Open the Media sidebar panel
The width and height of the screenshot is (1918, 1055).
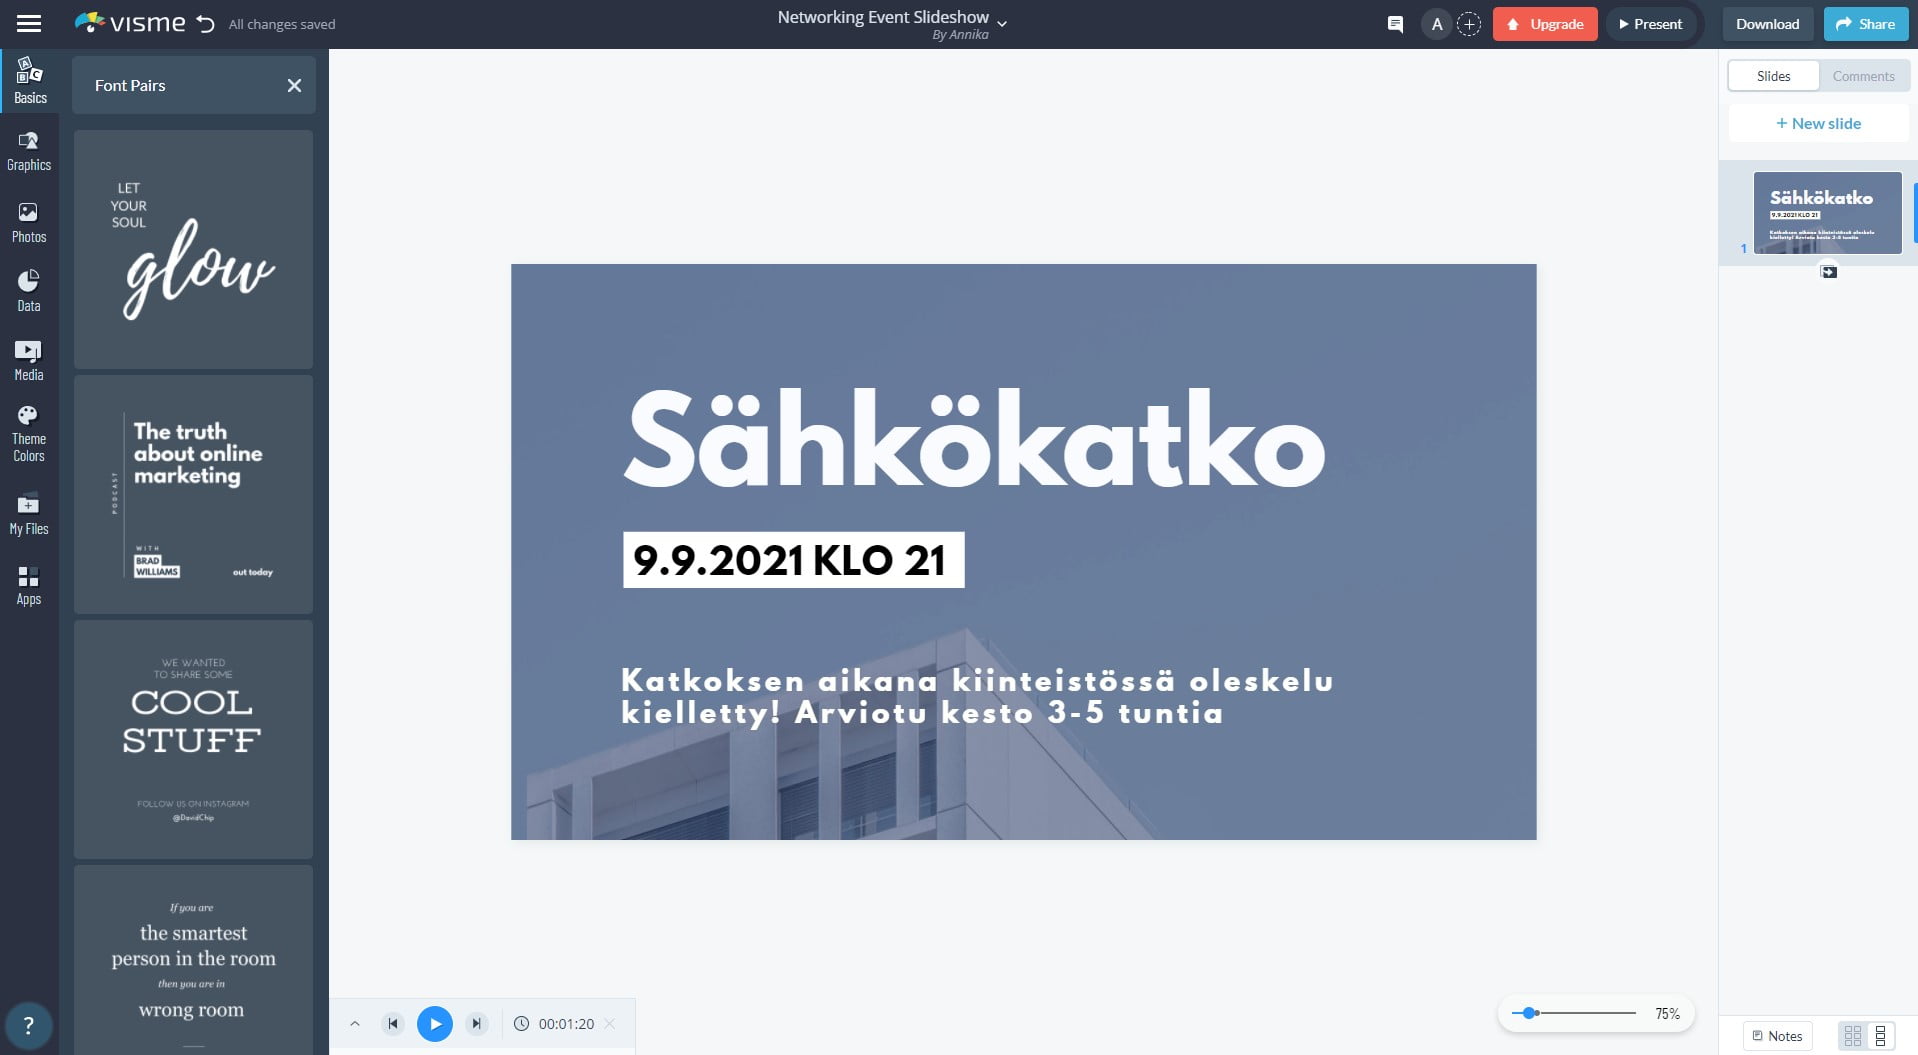point(29,360)
